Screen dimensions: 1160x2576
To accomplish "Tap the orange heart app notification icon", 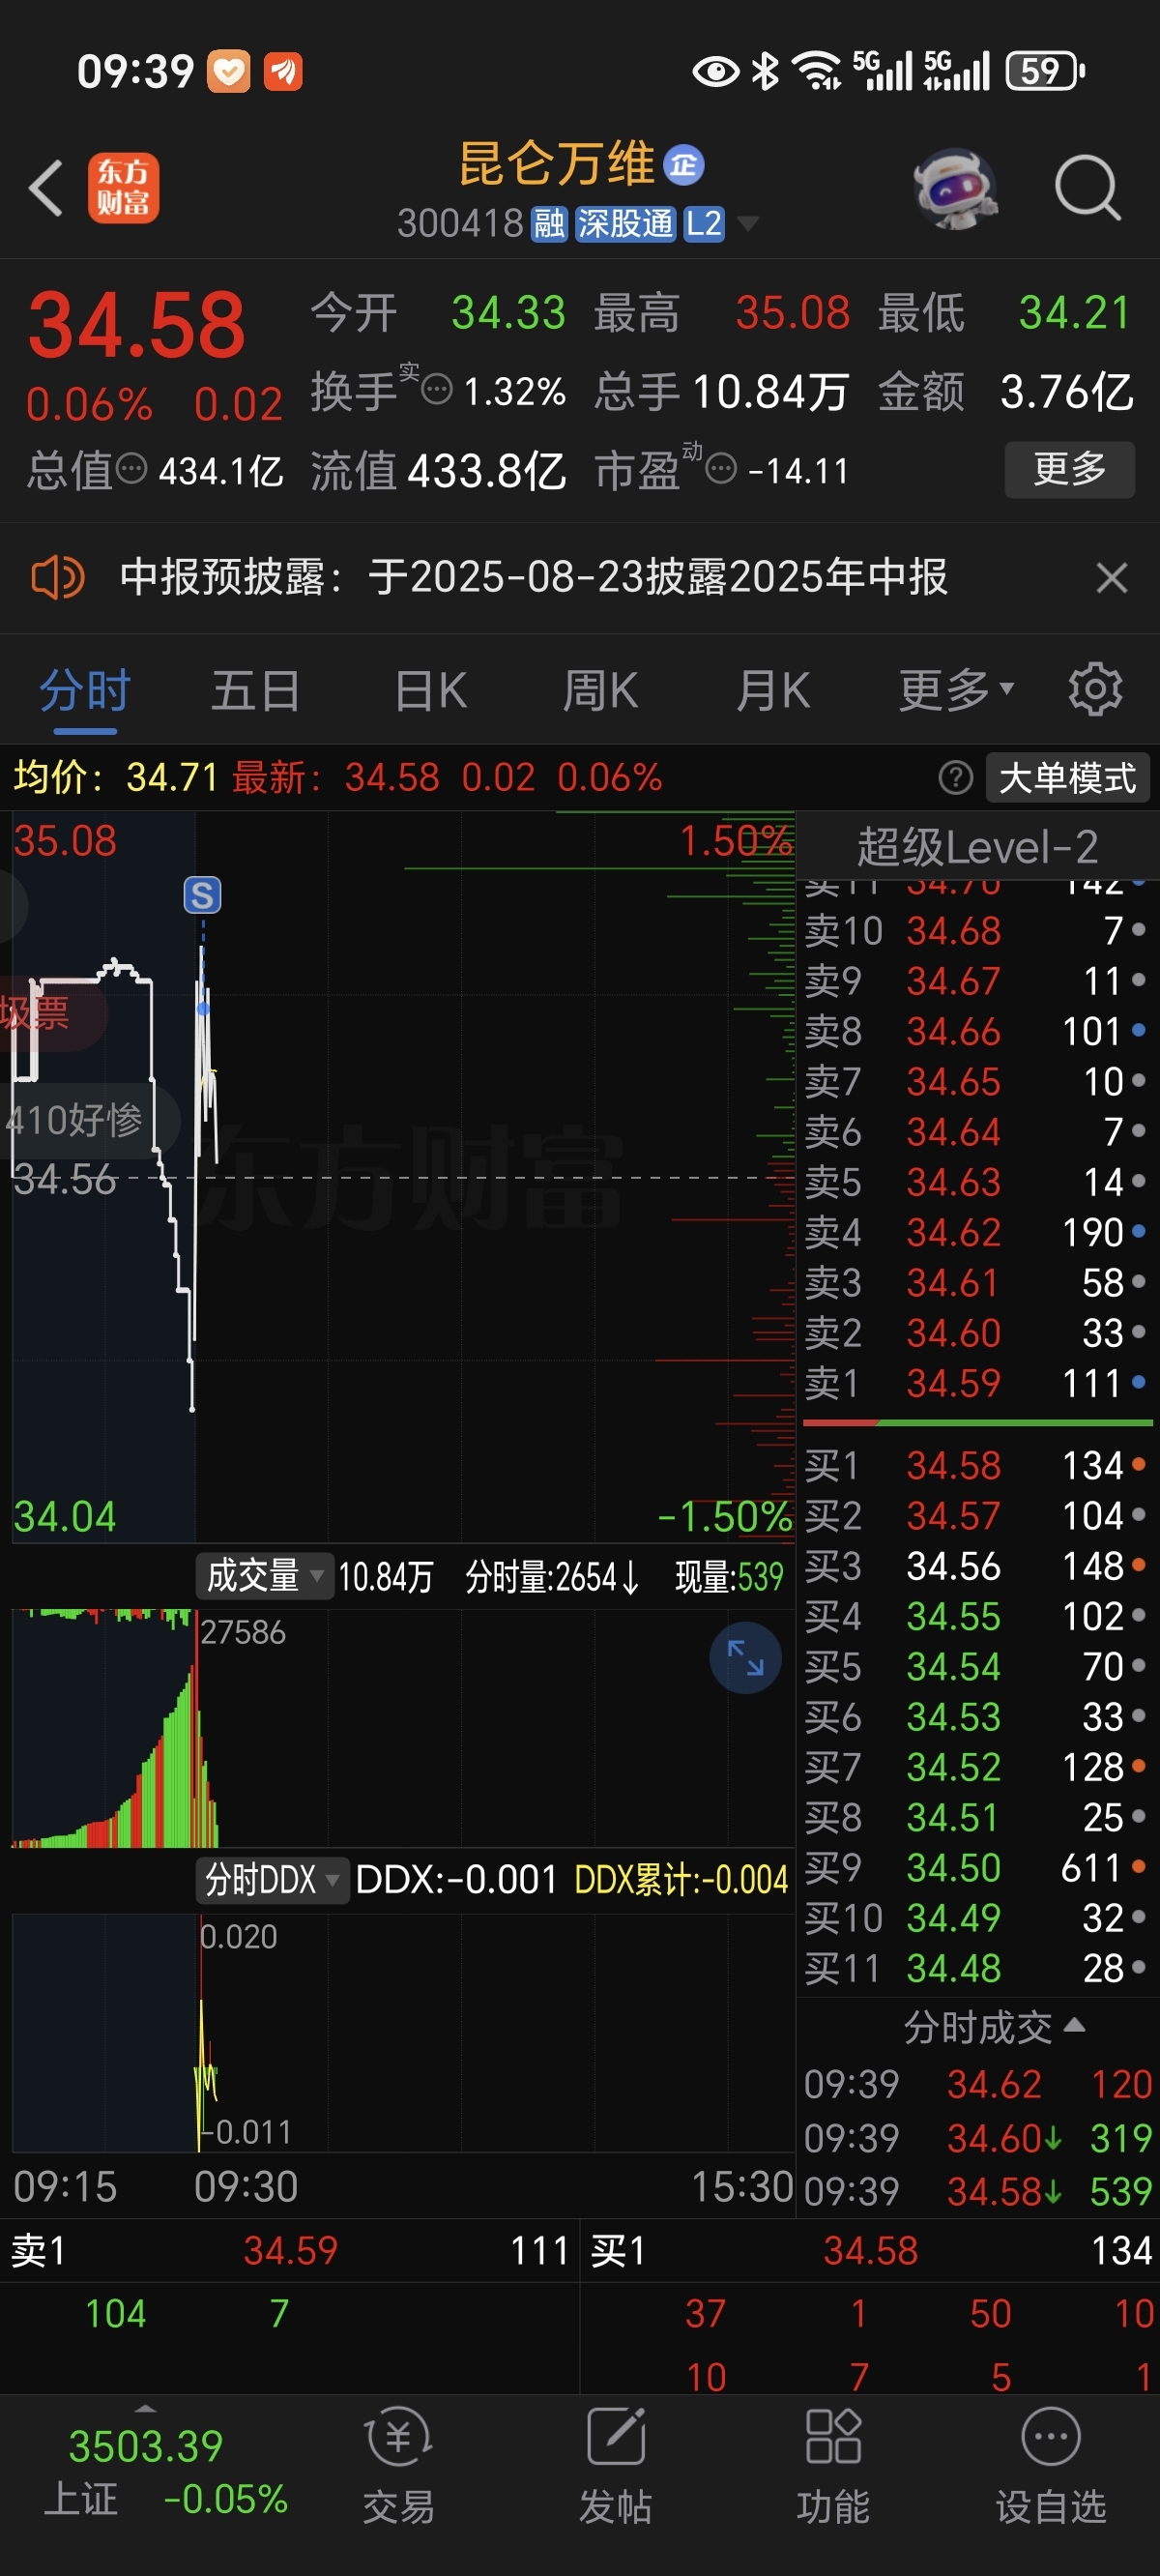I will tap(229, 71).
